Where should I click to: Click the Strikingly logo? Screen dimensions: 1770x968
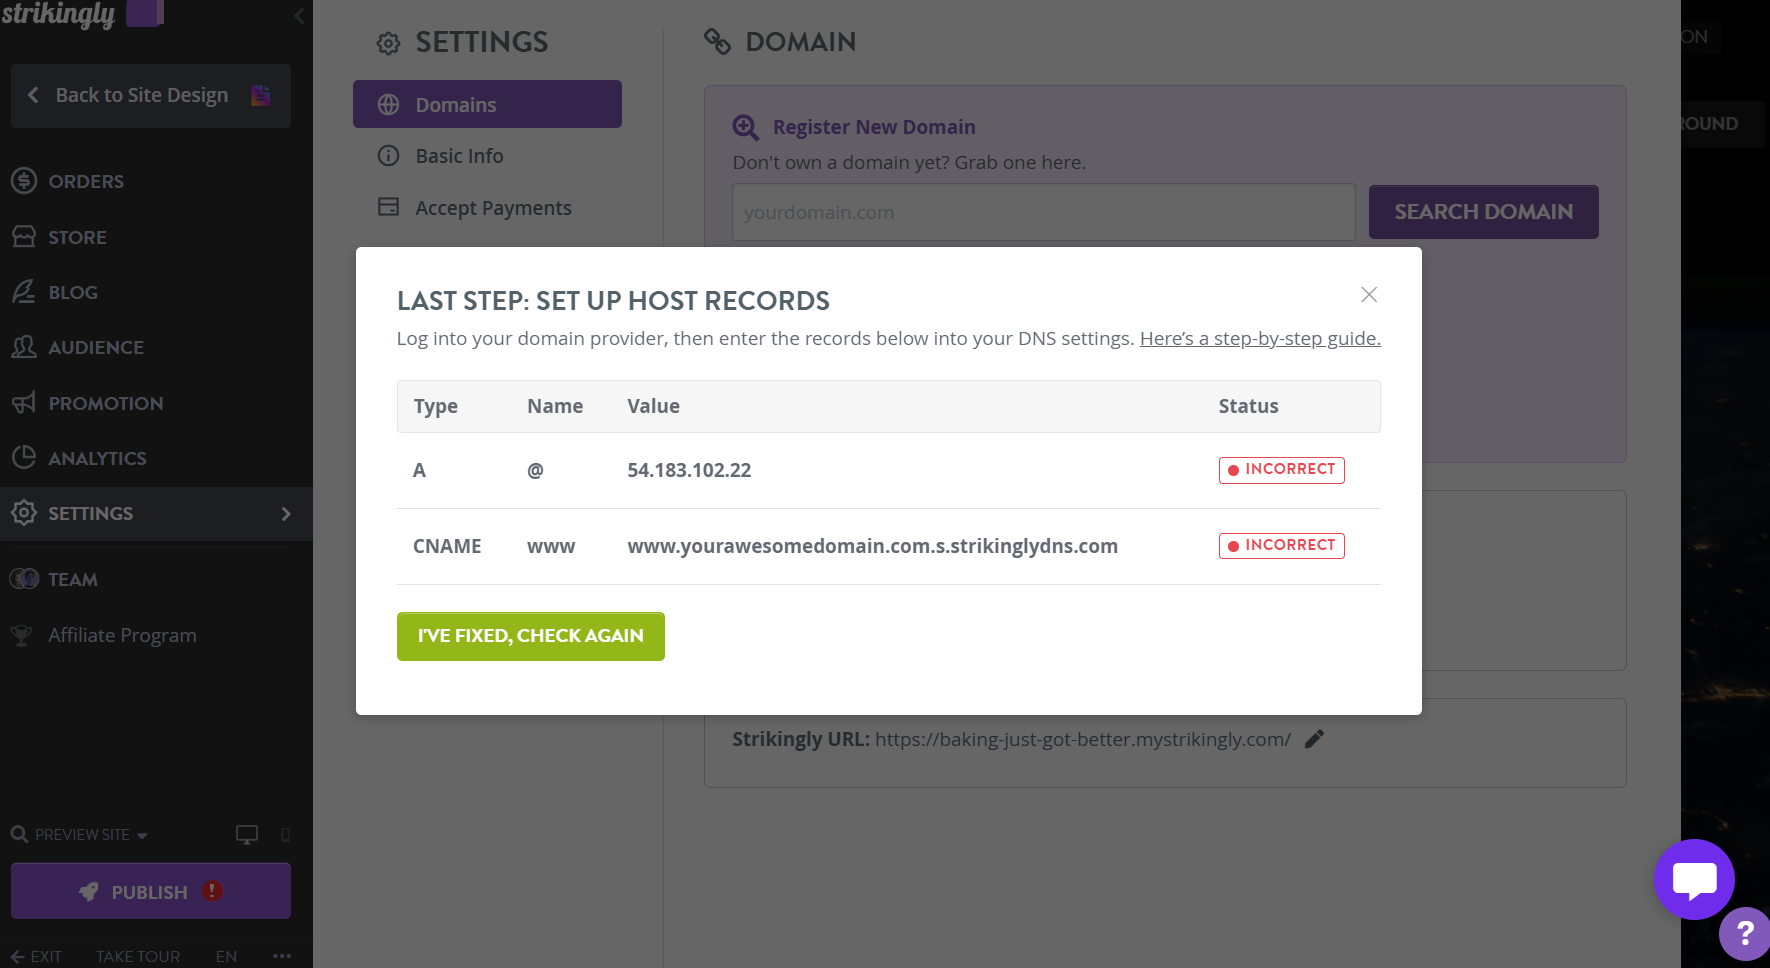(58, 14)
